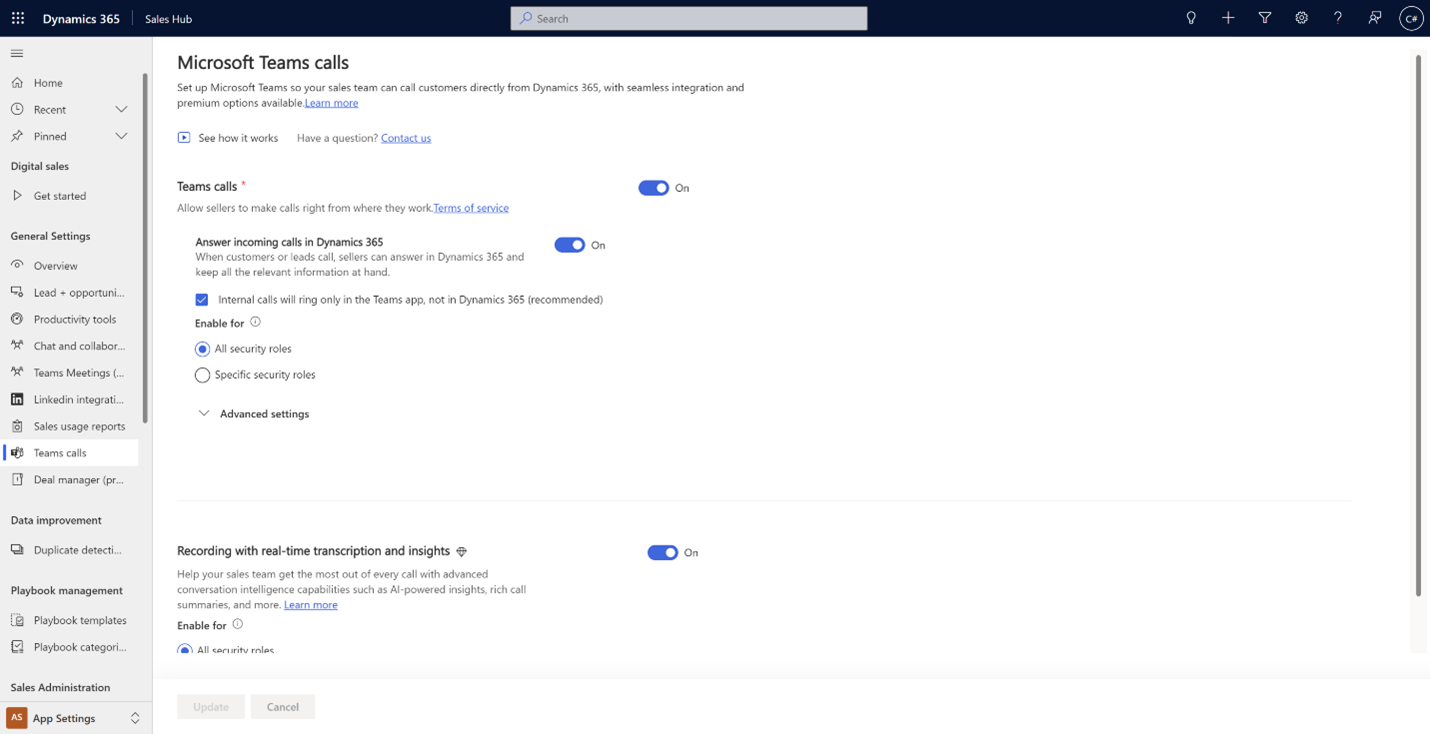This screenshot has width=1430, height=734.
Task: Click the Teams Meetings icon
Action: [17, 372]
